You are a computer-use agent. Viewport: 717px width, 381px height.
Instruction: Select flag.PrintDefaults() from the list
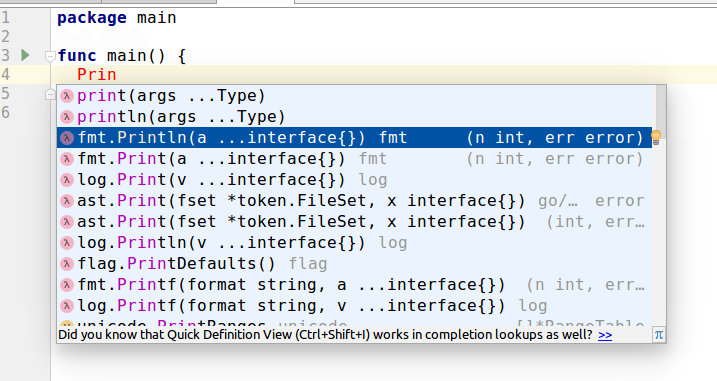354,264
